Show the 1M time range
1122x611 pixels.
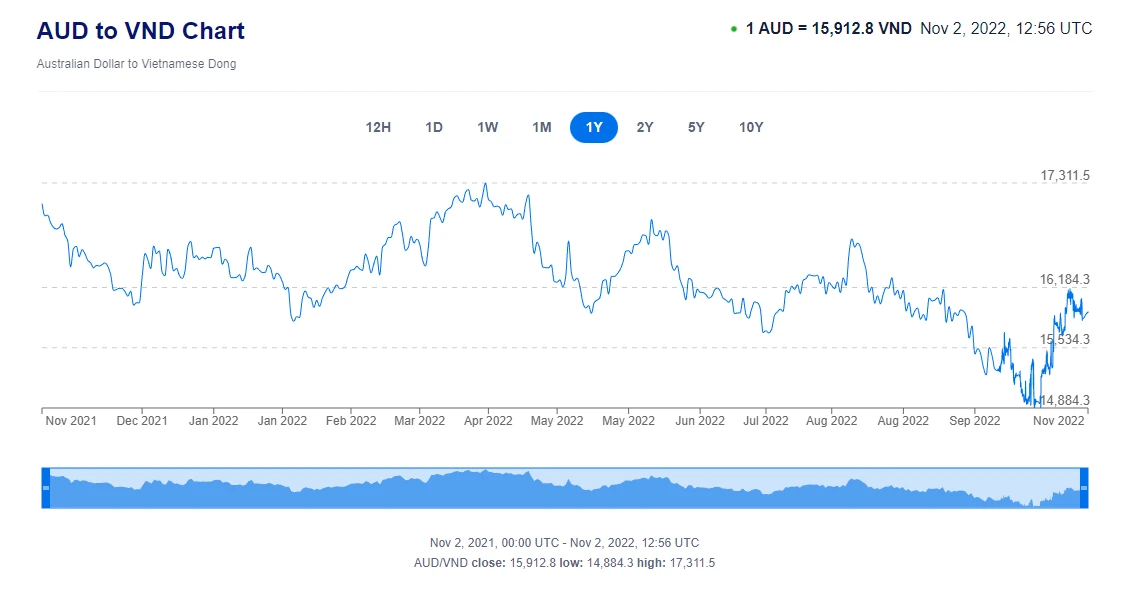tap(541, 127)
